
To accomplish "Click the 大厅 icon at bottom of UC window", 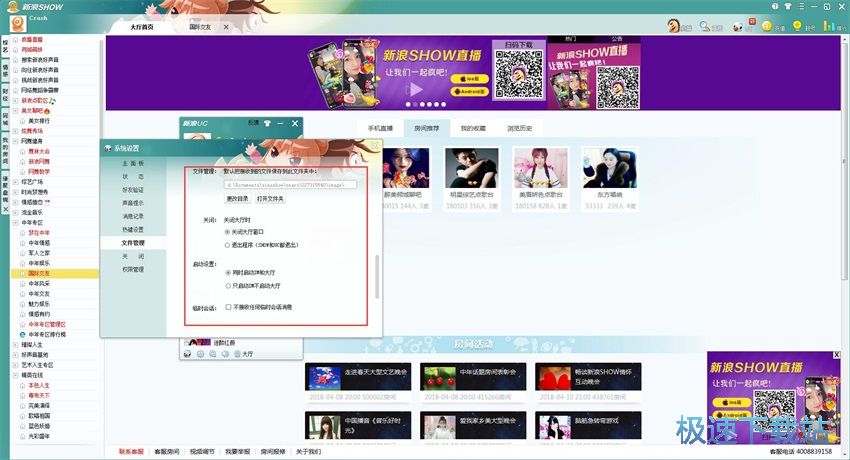I will point(237,354).
